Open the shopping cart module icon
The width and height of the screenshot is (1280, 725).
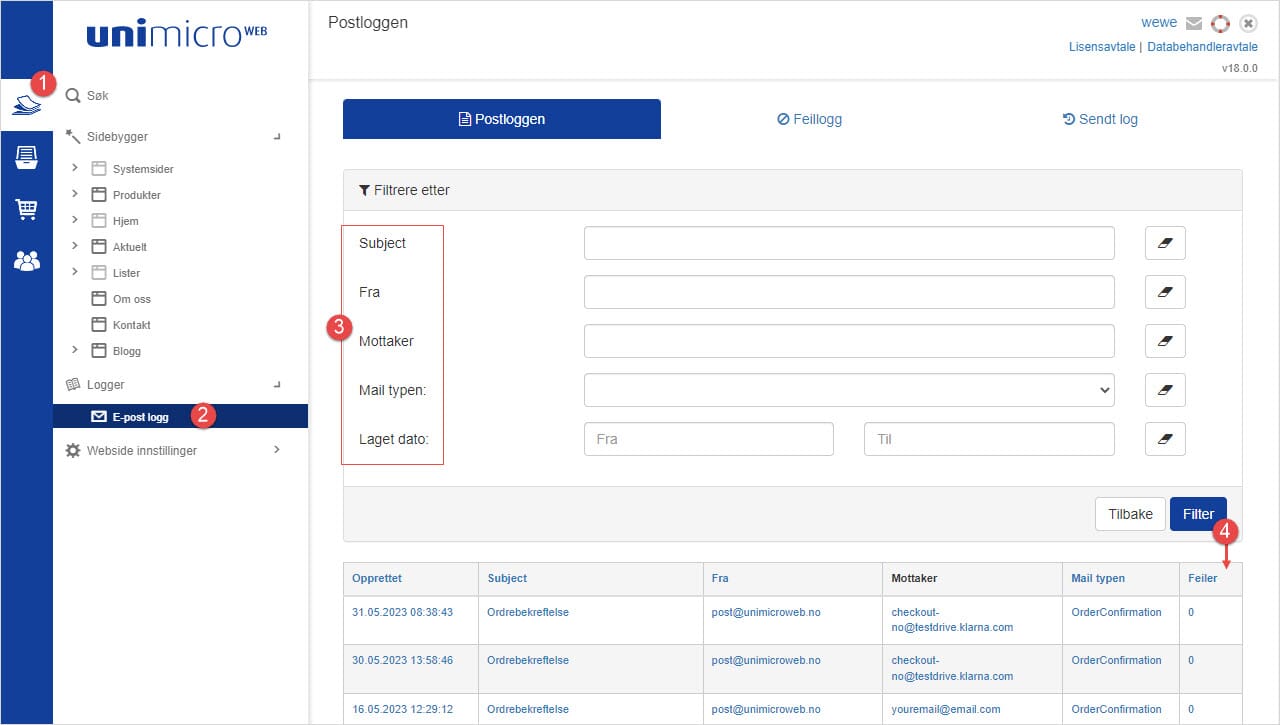click(x=26, y=209)
